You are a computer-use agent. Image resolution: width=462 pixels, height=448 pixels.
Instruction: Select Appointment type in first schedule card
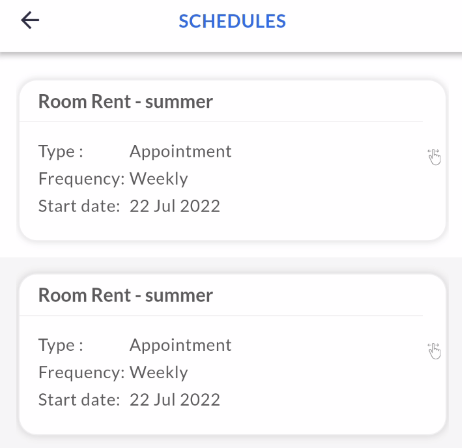pyautogui.click(x=180, y=152)
